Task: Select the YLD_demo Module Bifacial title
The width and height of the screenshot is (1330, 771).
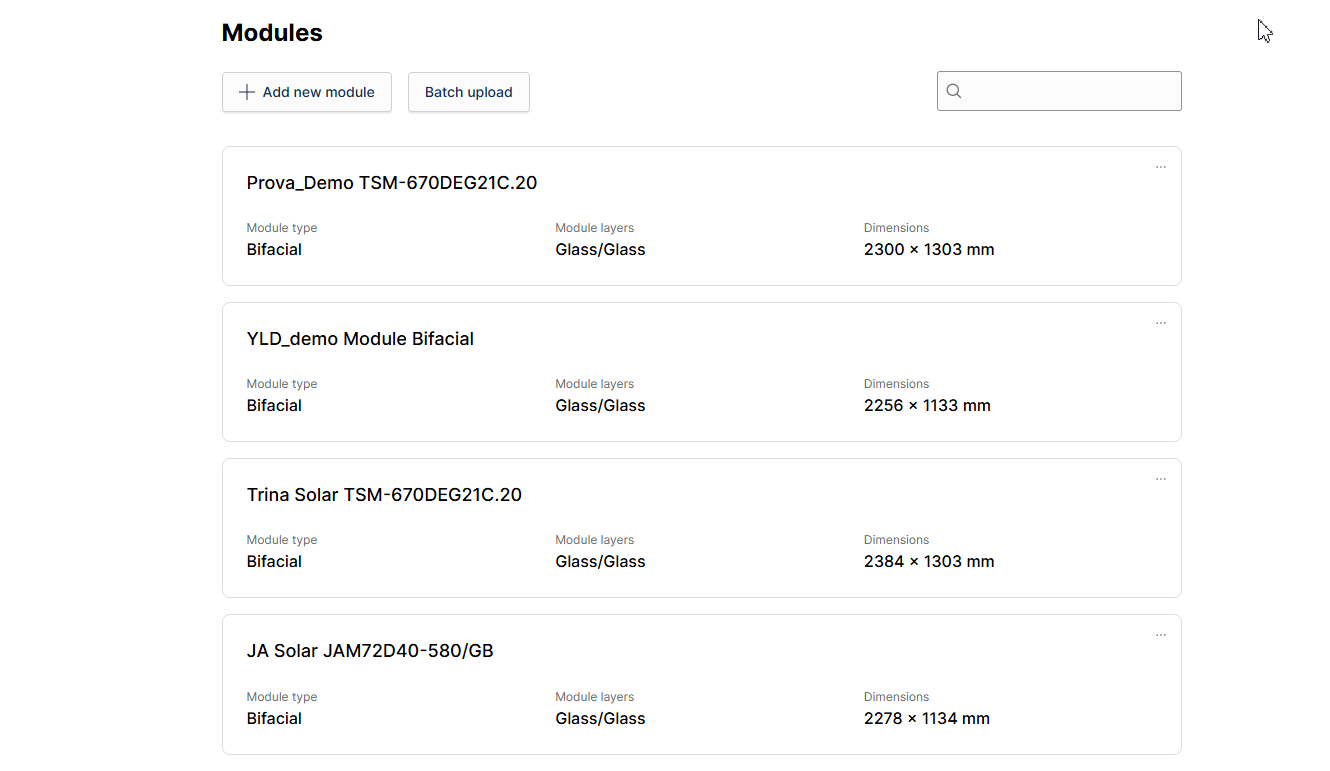Action: [360, 339]
